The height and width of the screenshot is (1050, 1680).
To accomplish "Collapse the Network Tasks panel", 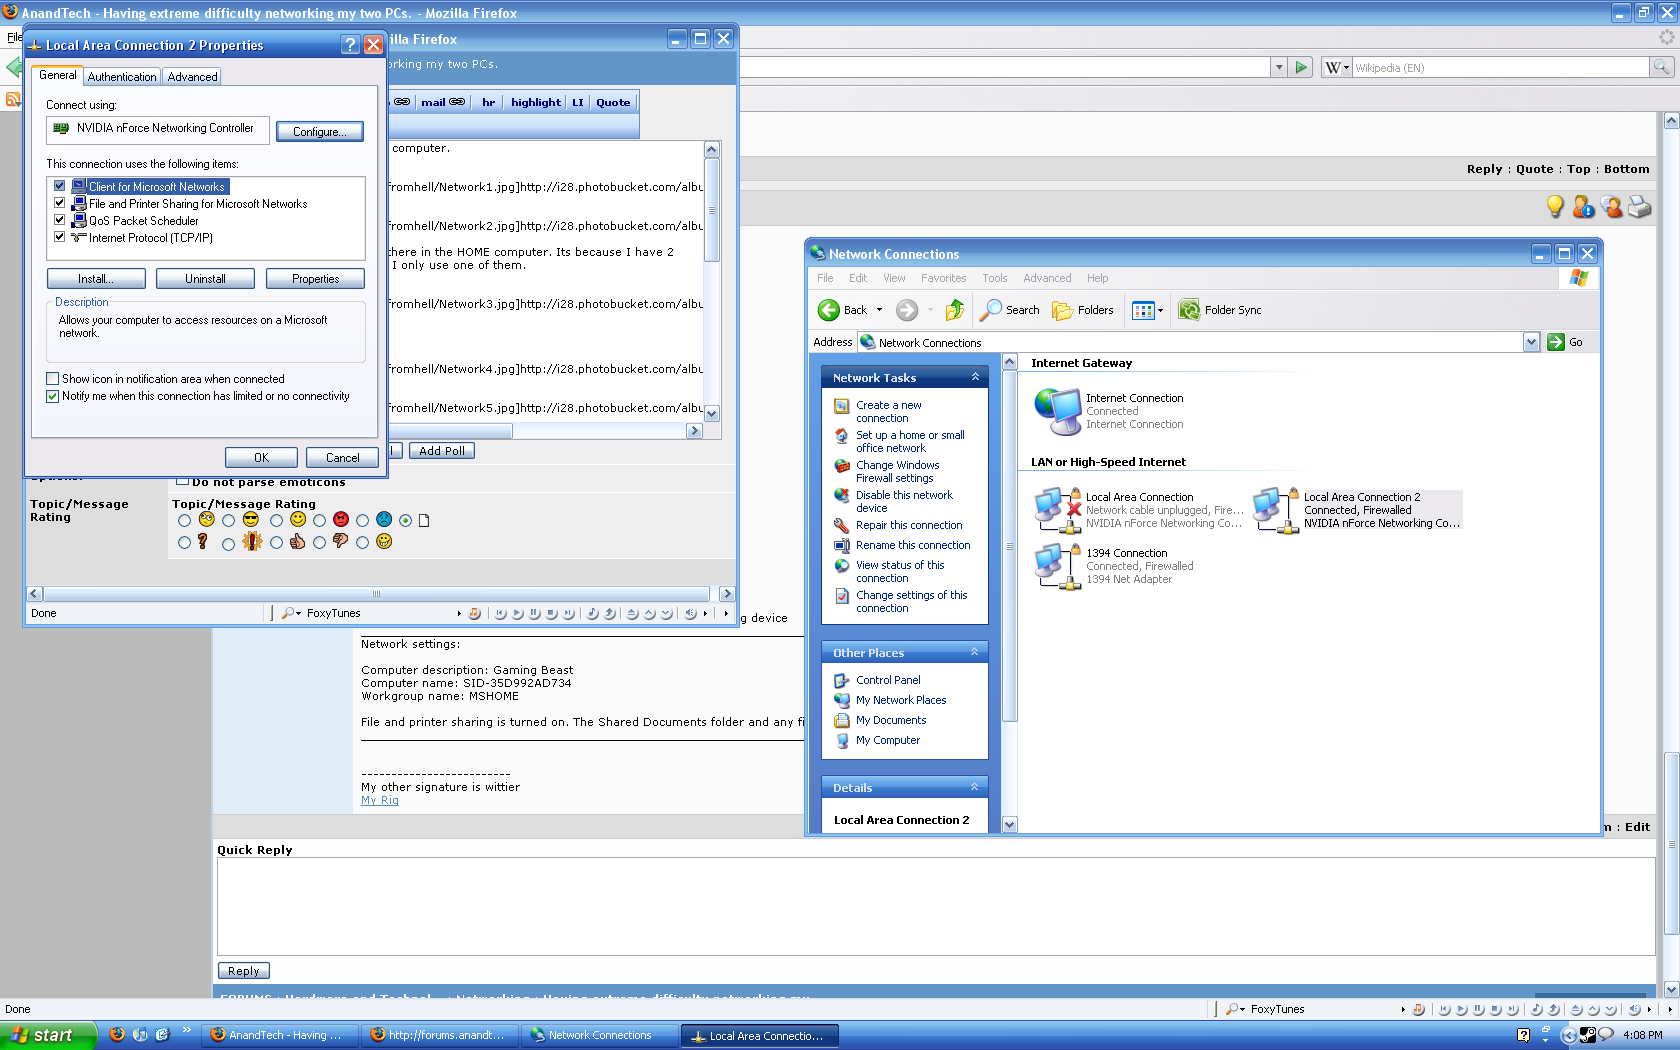I will click(974, 377).
